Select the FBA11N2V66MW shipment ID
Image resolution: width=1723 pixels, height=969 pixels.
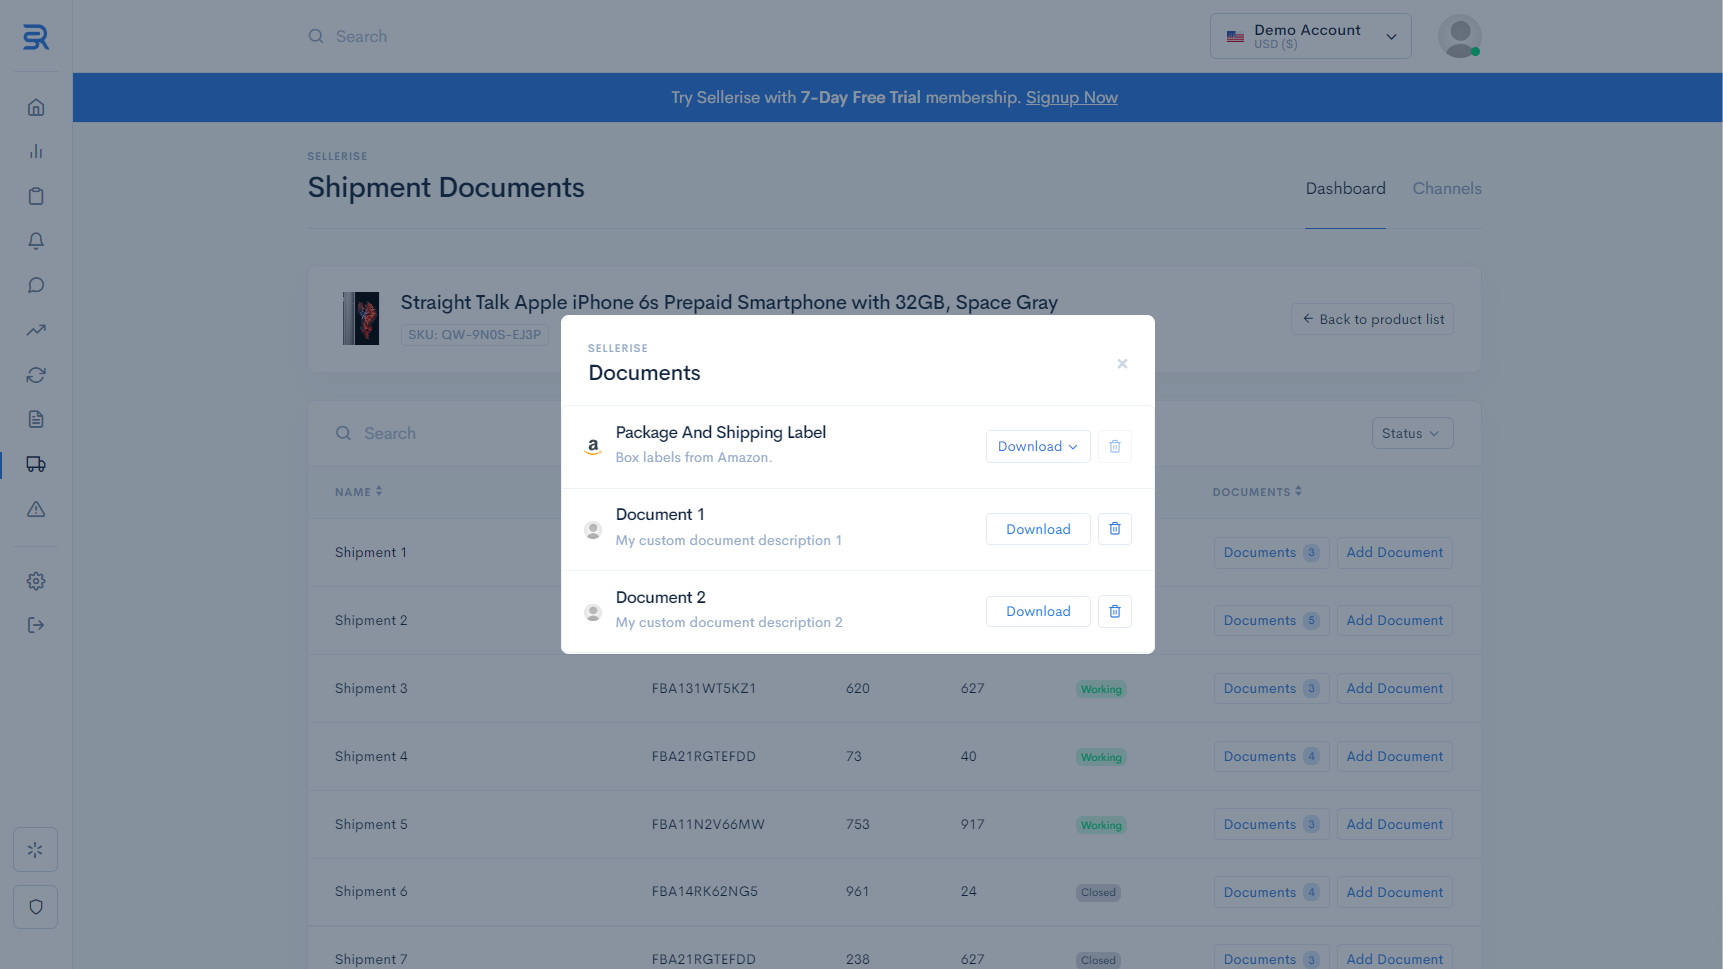pyautogui.click(x=708, y=825)
